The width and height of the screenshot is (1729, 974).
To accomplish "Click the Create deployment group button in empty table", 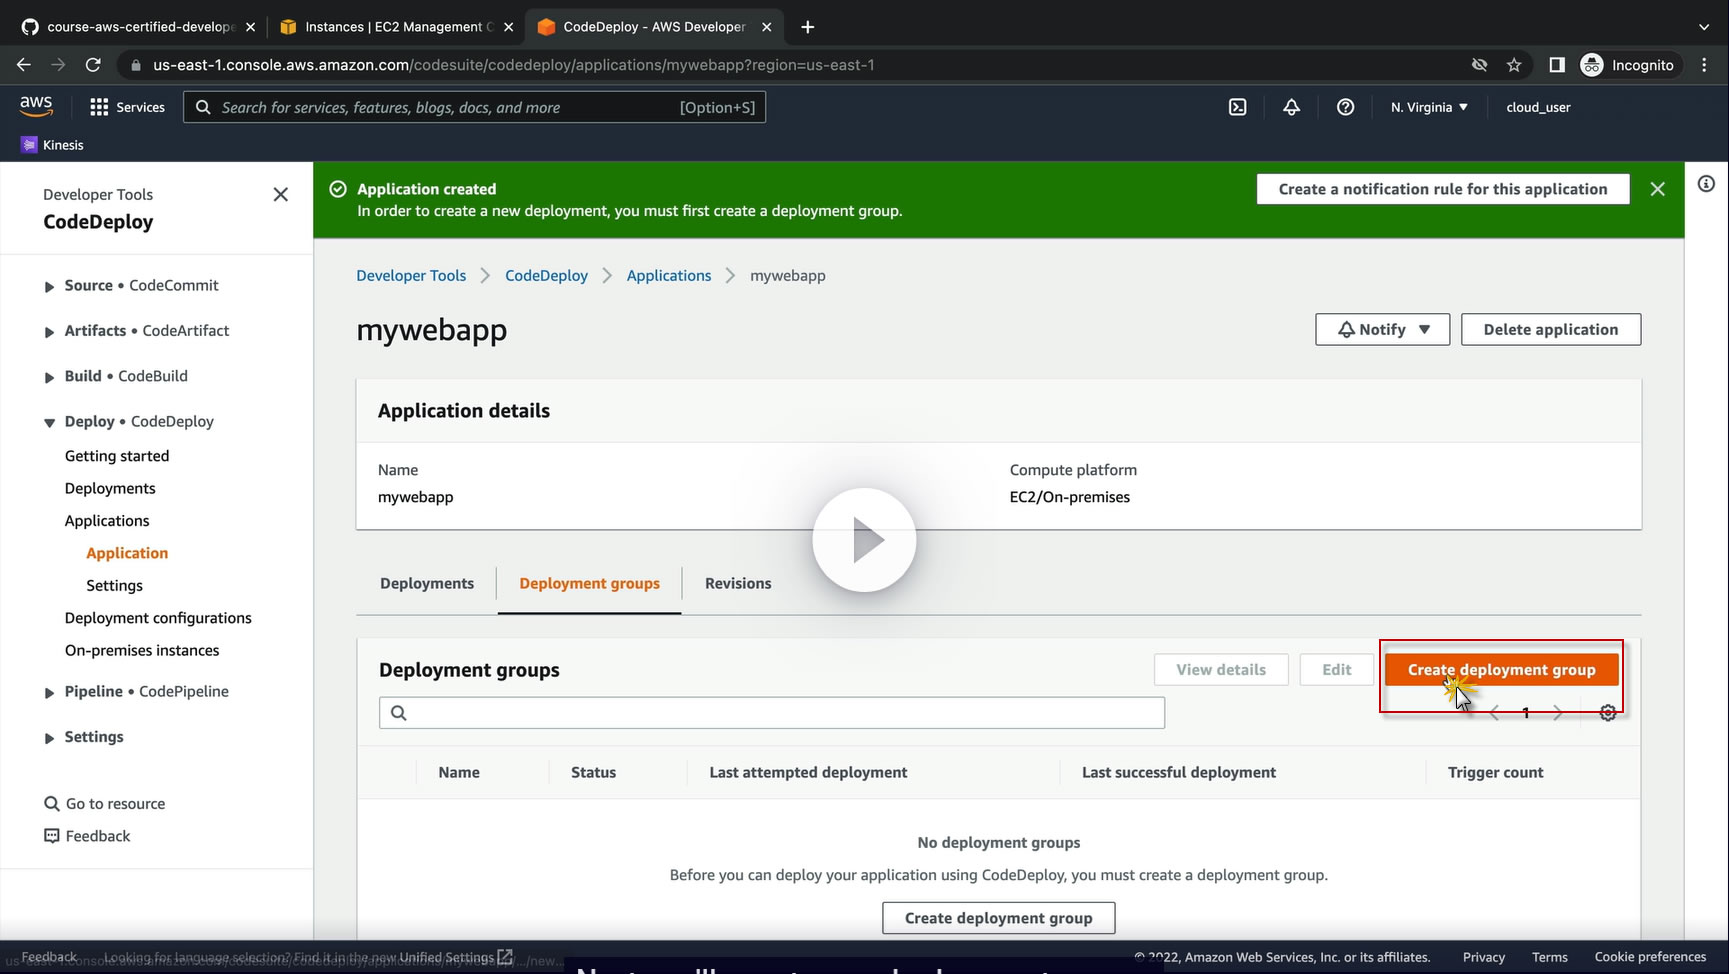I will (x=998, y=918).
